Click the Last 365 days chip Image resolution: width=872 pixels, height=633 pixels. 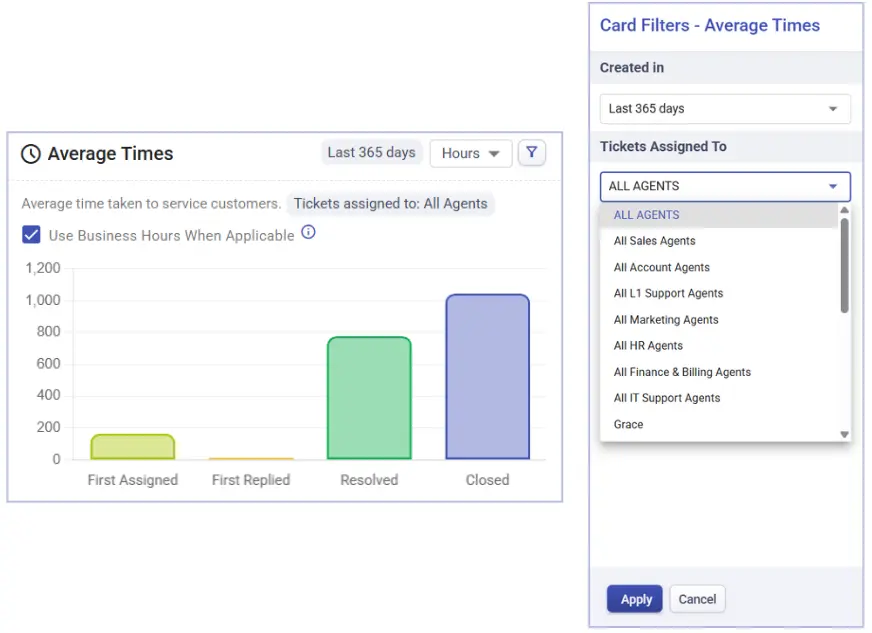[x=371, y=153]
